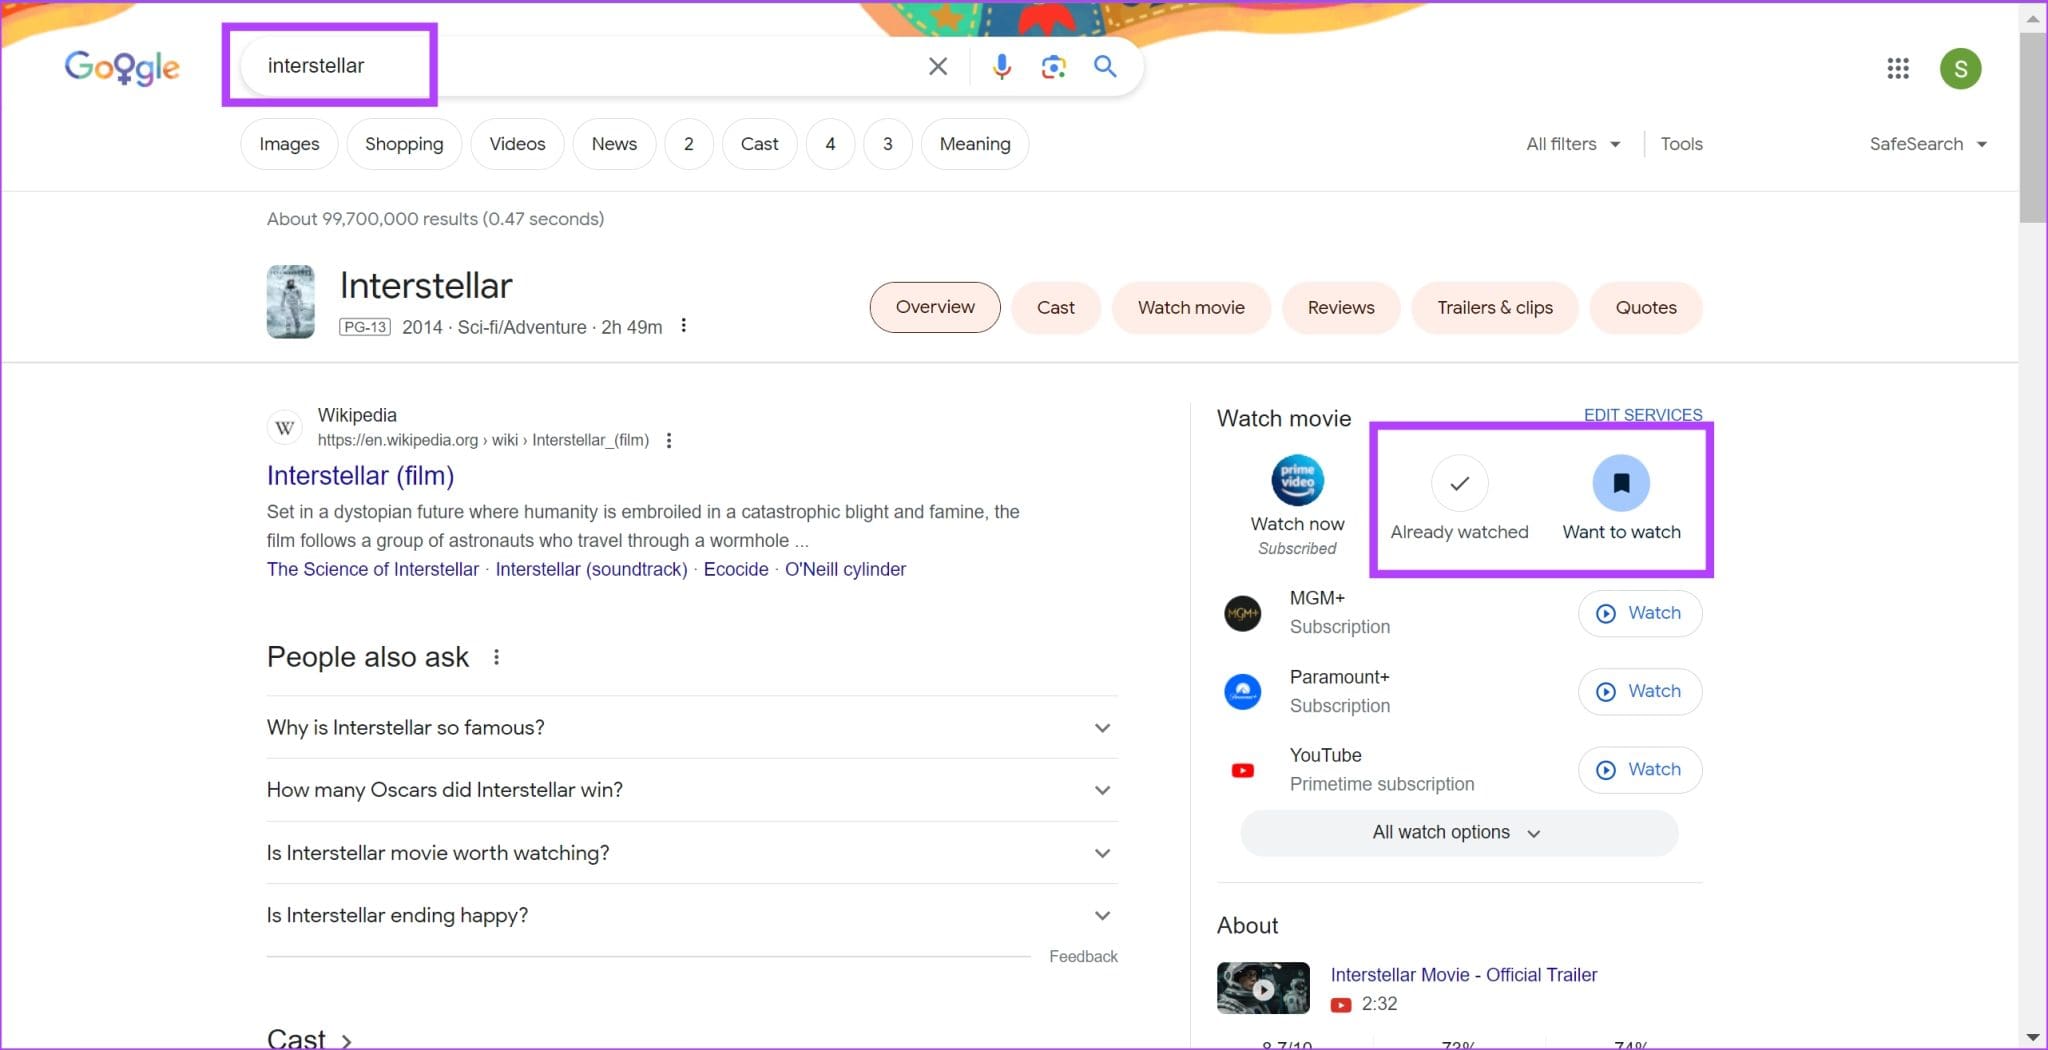Open the three-dot menu on the Wikipedia result

click(x=669, y=440)
